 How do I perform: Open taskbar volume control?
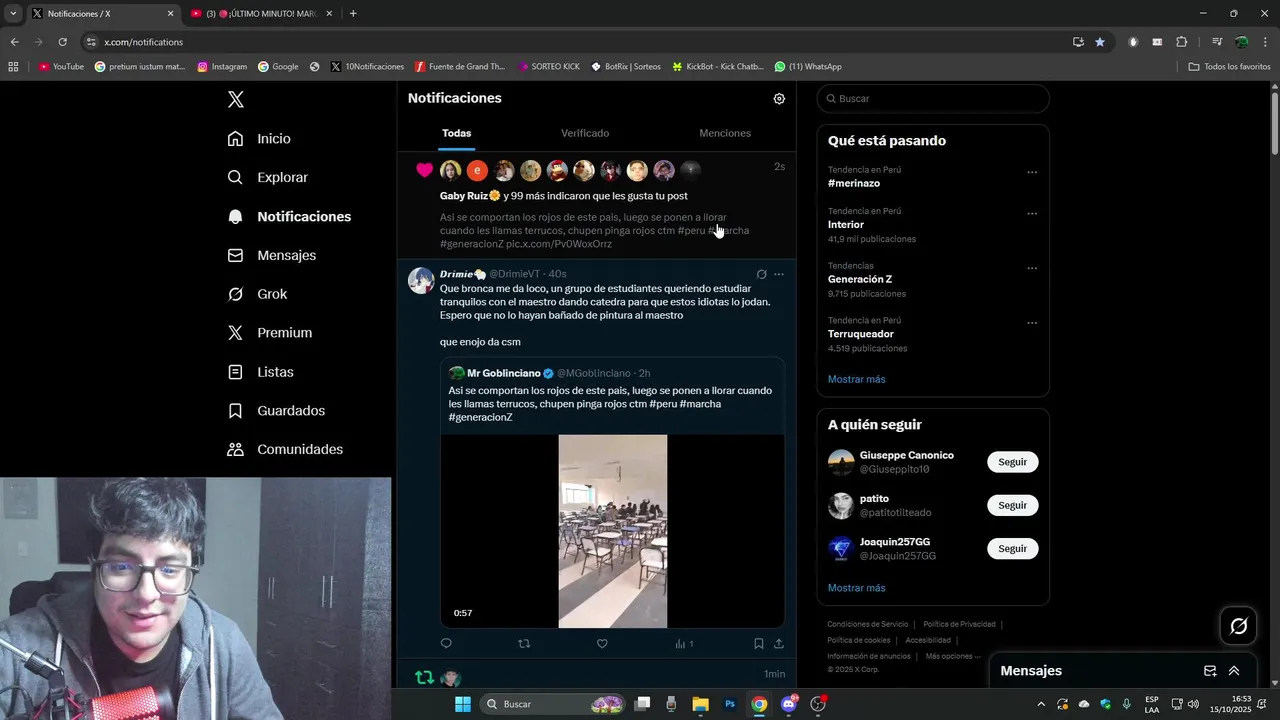pyautogui.click(x=1194, y=704)
